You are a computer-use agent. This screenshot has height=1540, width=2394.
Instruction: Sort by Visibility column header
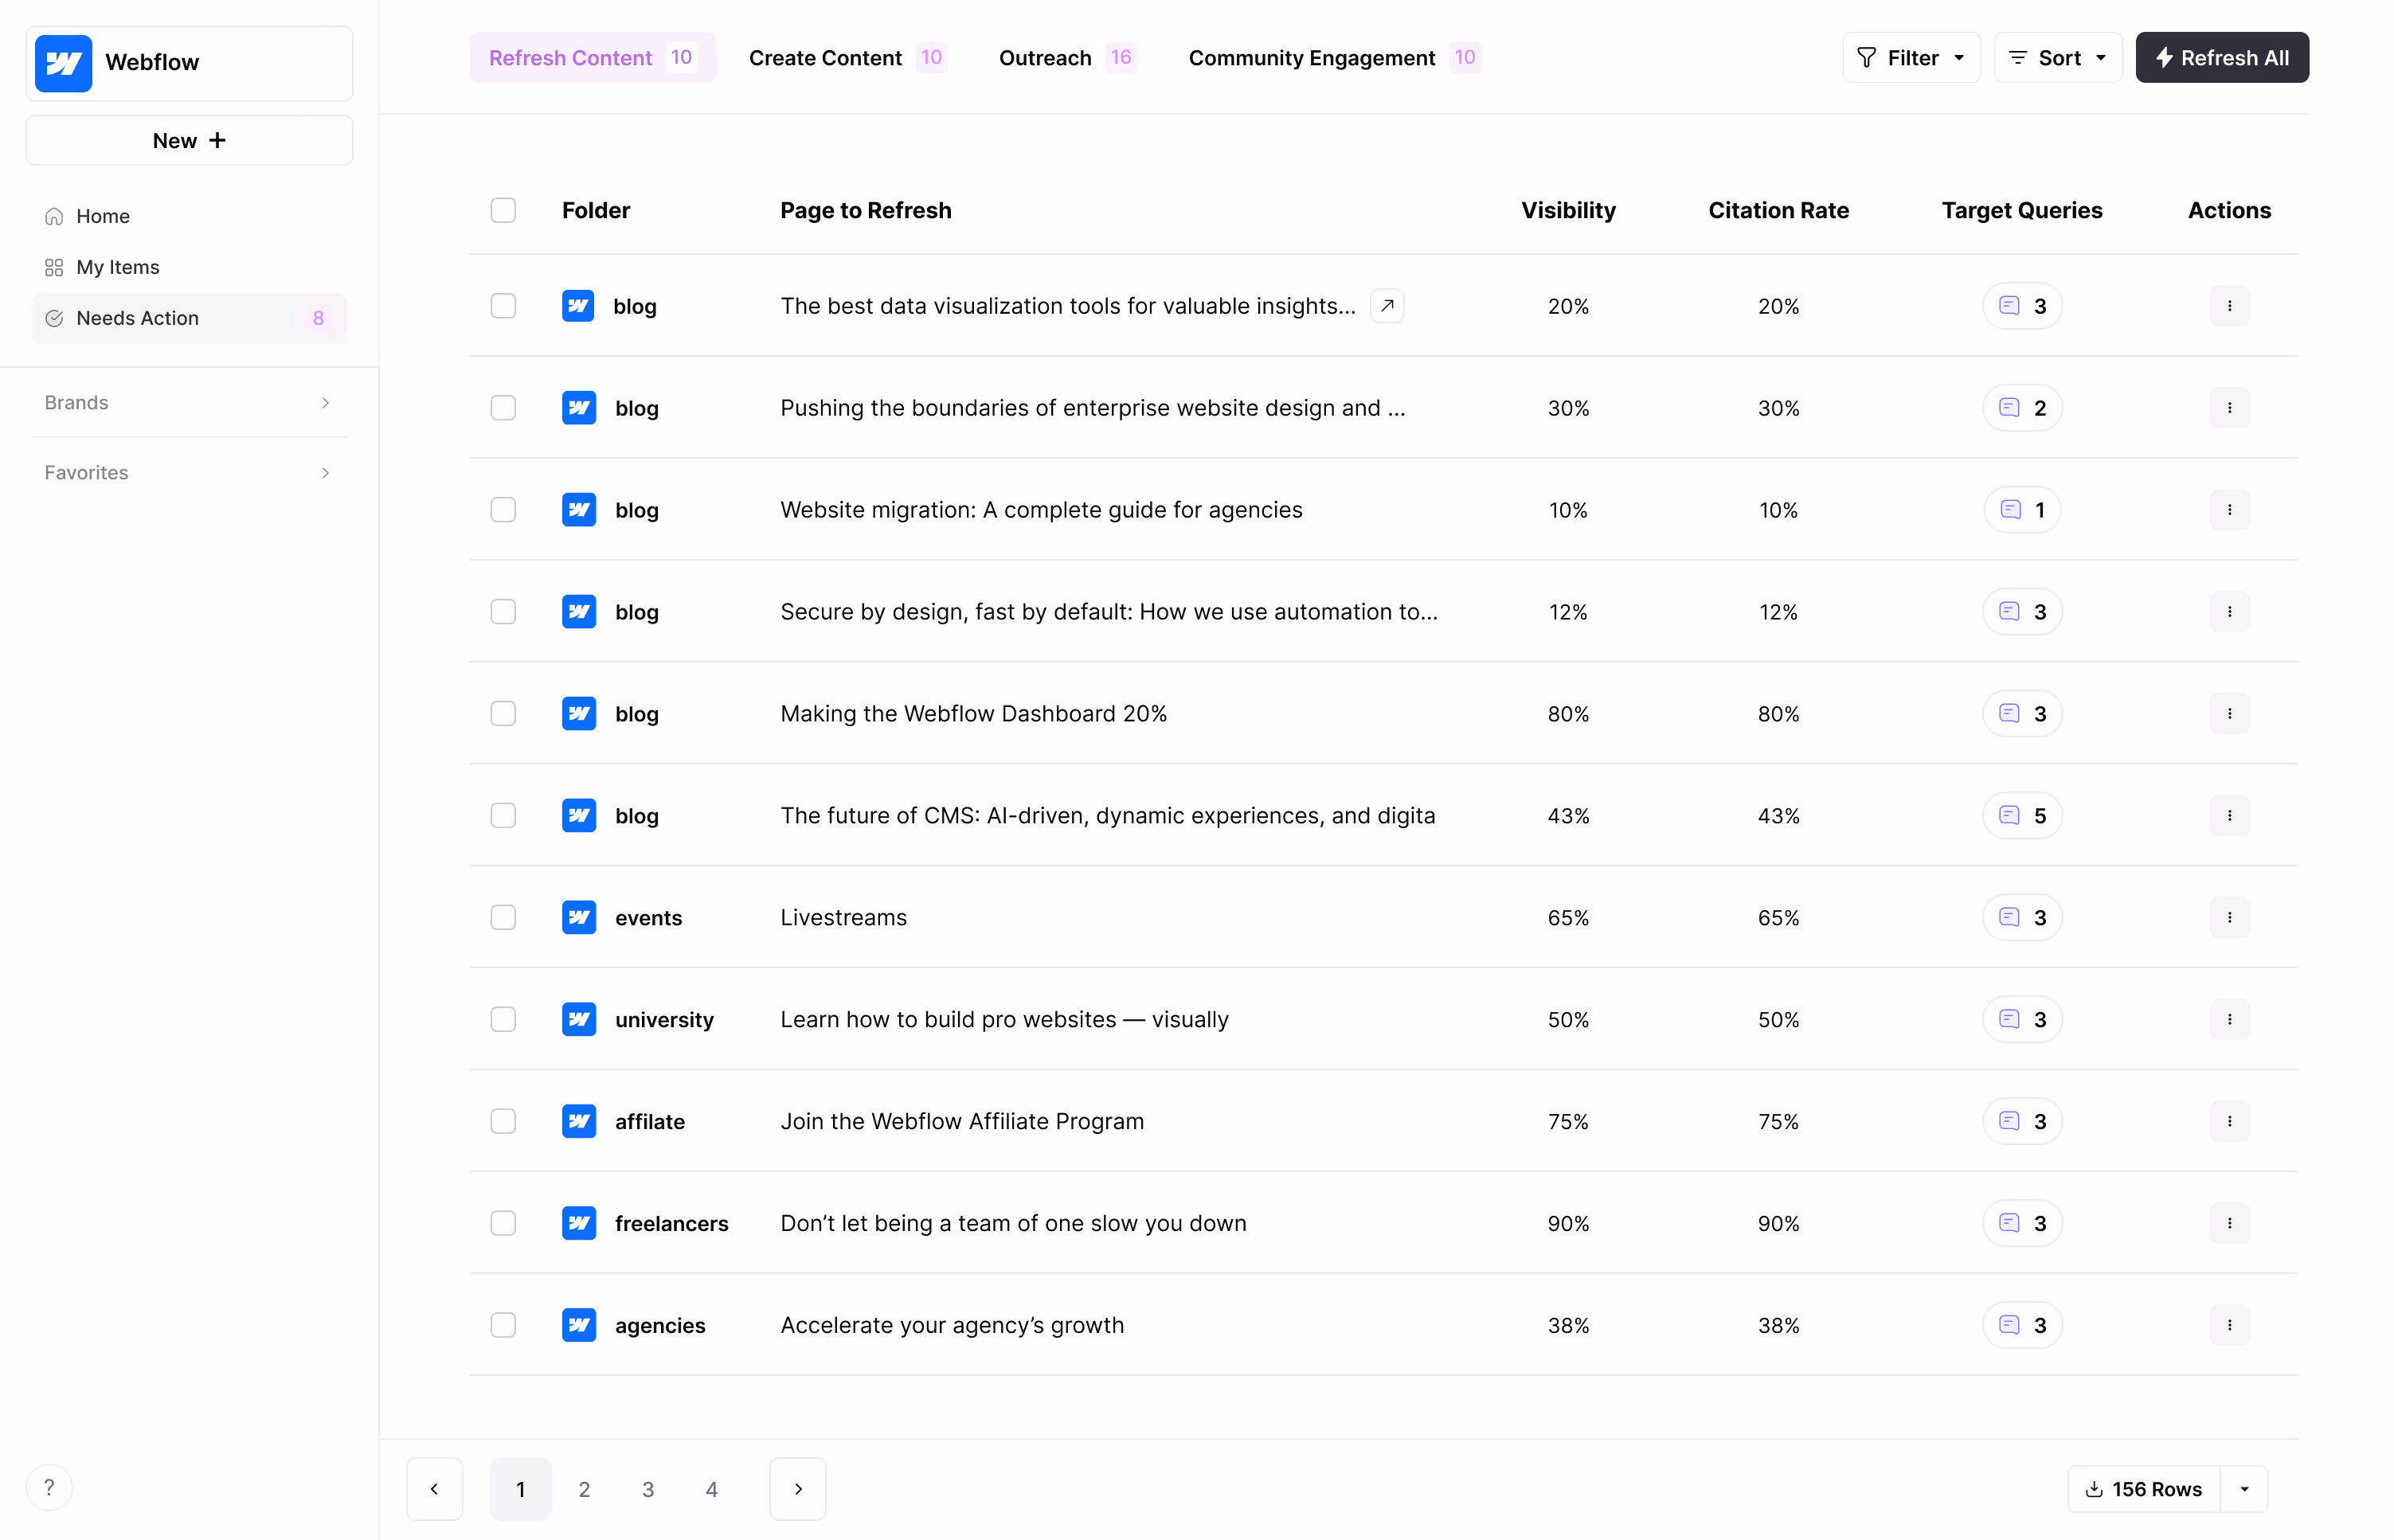coord(1568,210)
